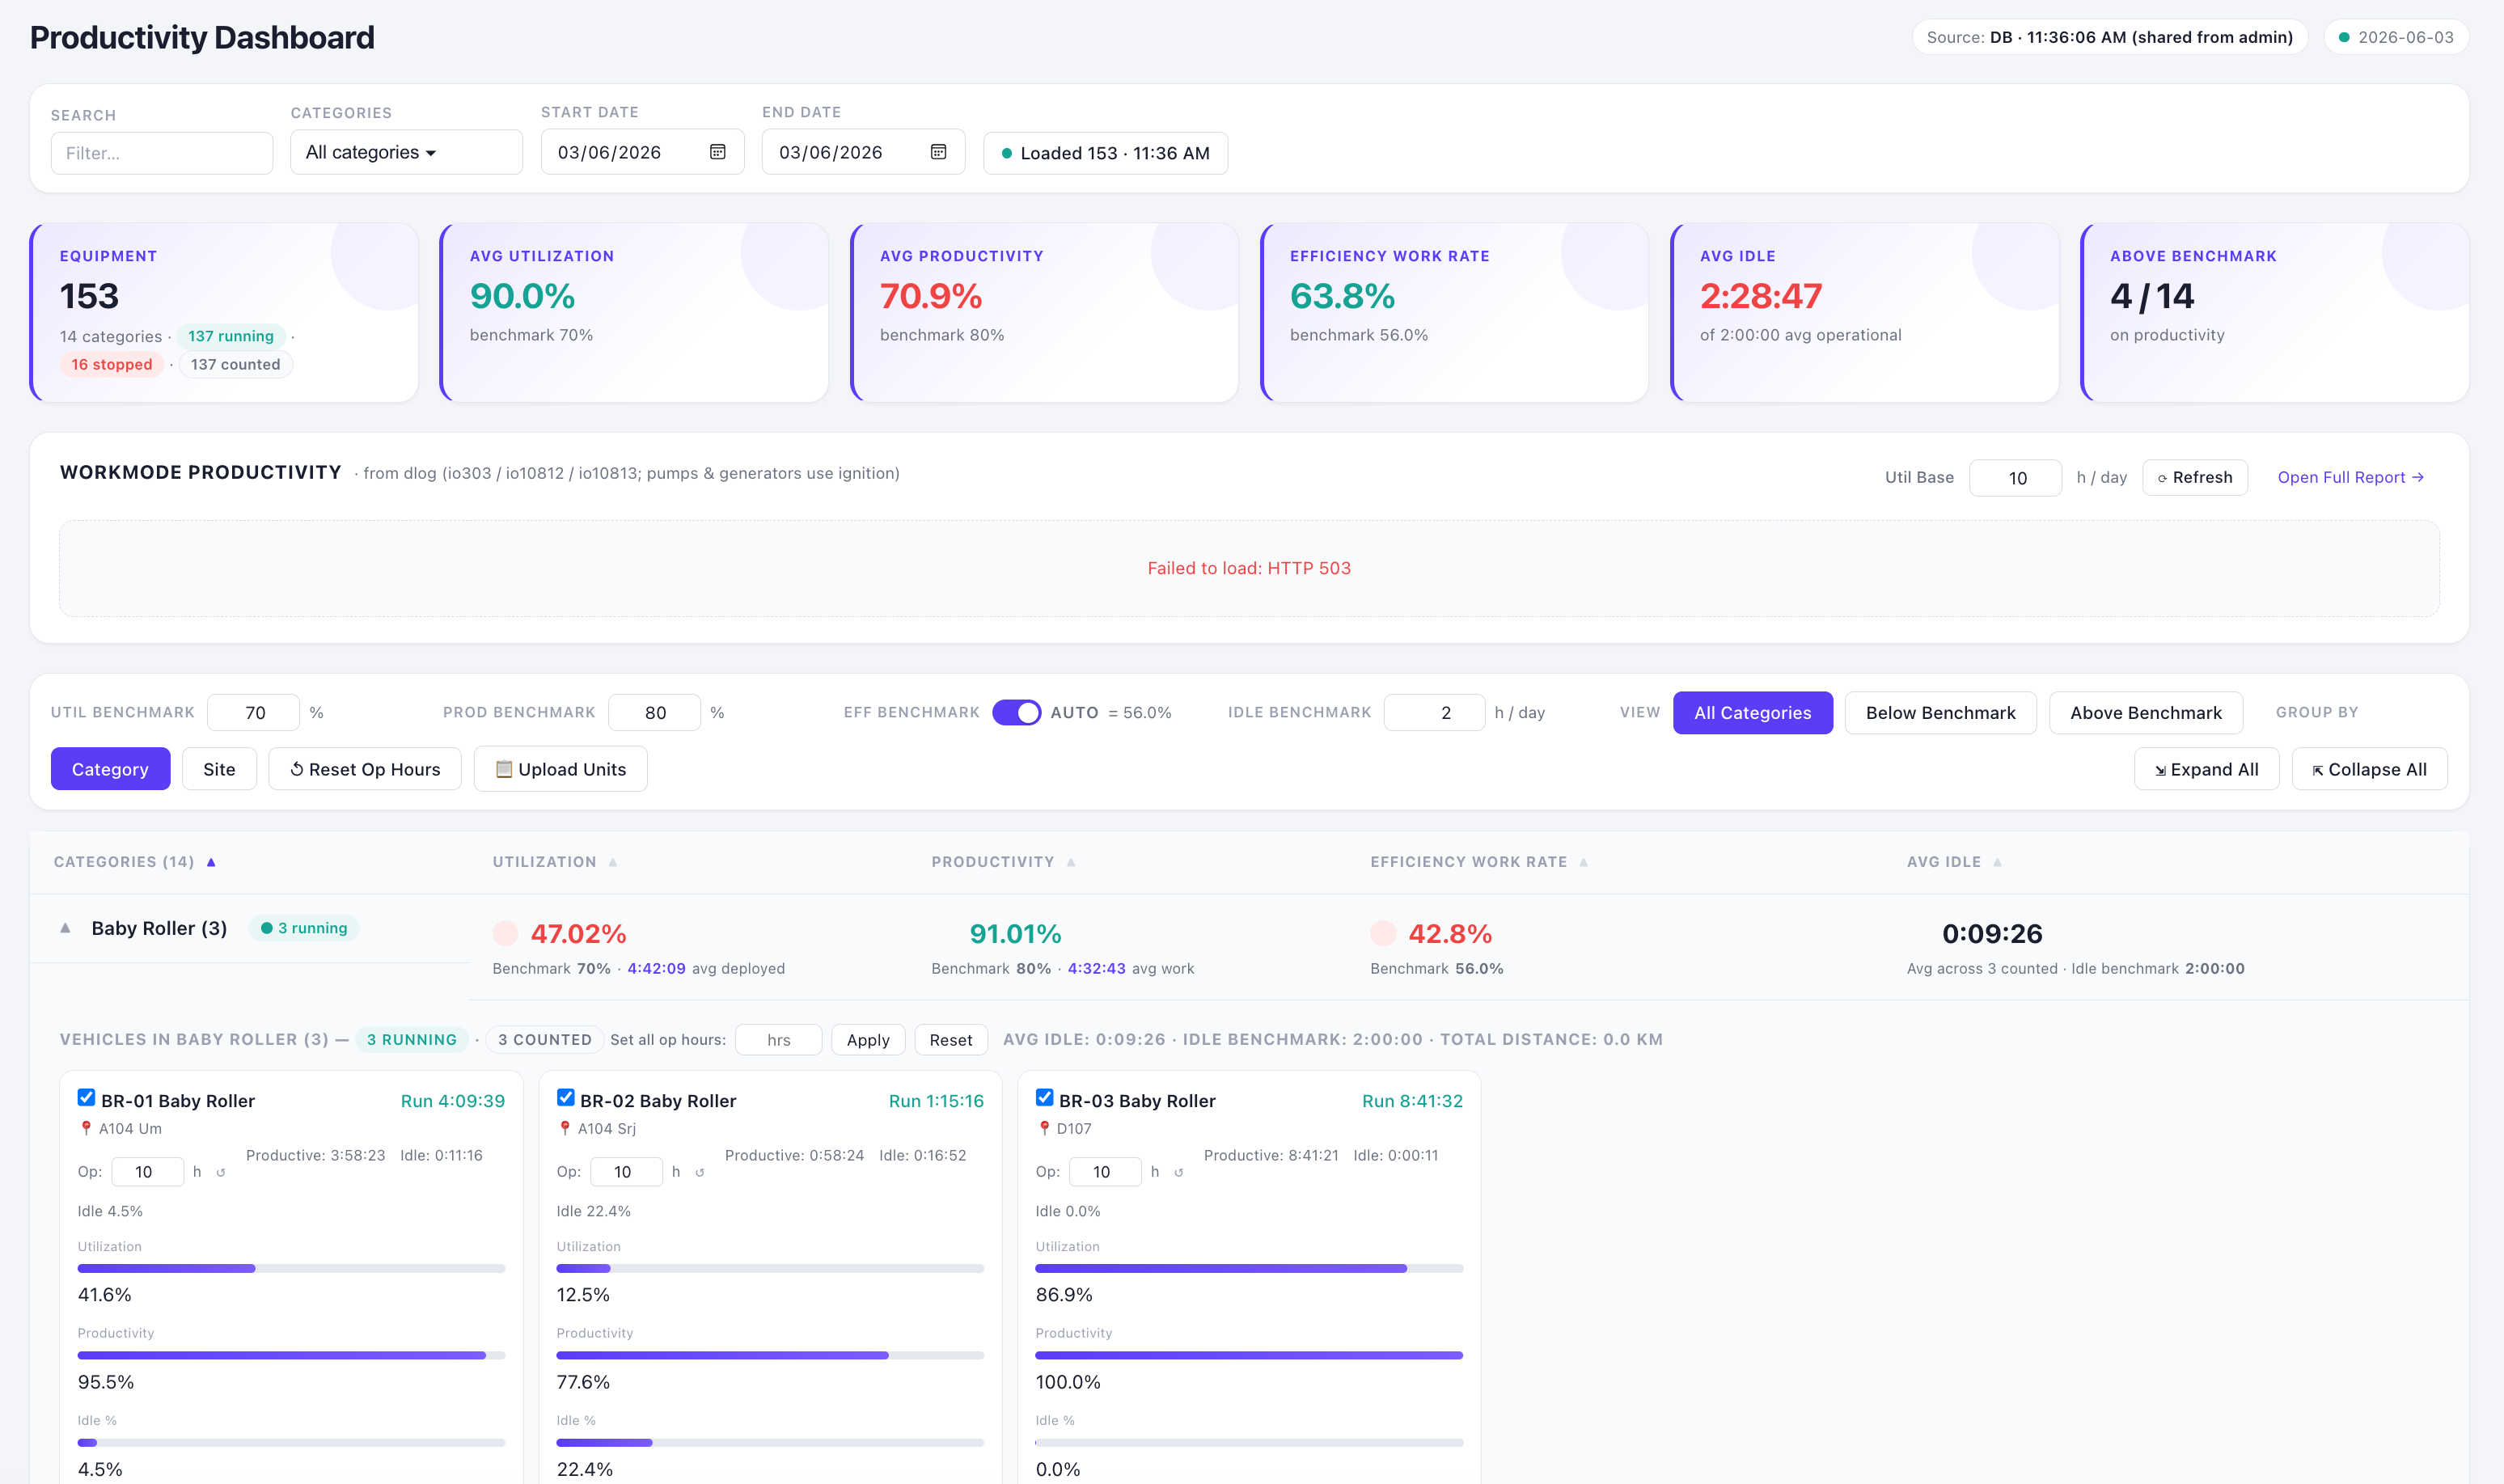
Task: Open the All categories dropdown
Action: pos(406,152)
